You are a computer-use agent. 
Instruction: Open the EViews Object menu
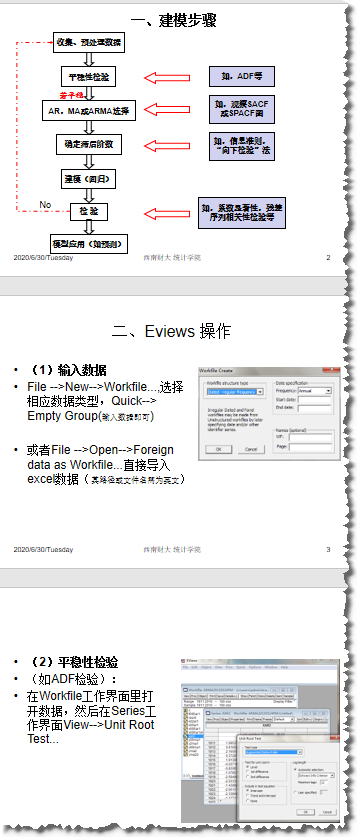[206, 667]
